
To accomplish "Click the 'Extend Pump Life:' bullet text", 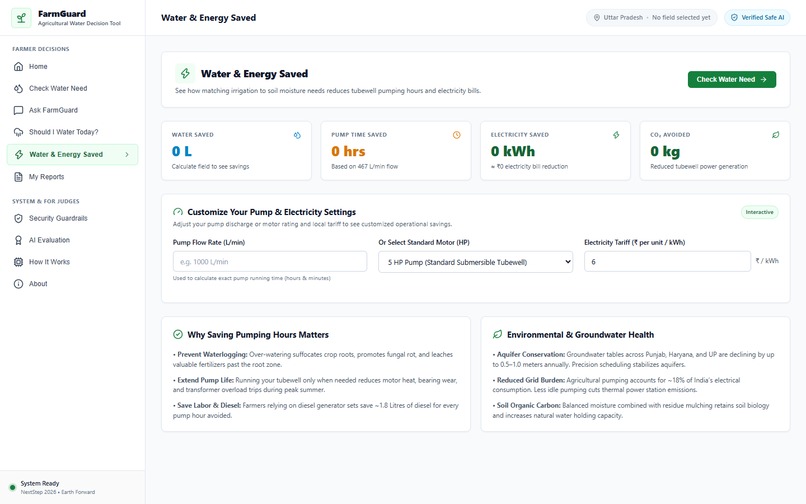I will click(204, 380).
